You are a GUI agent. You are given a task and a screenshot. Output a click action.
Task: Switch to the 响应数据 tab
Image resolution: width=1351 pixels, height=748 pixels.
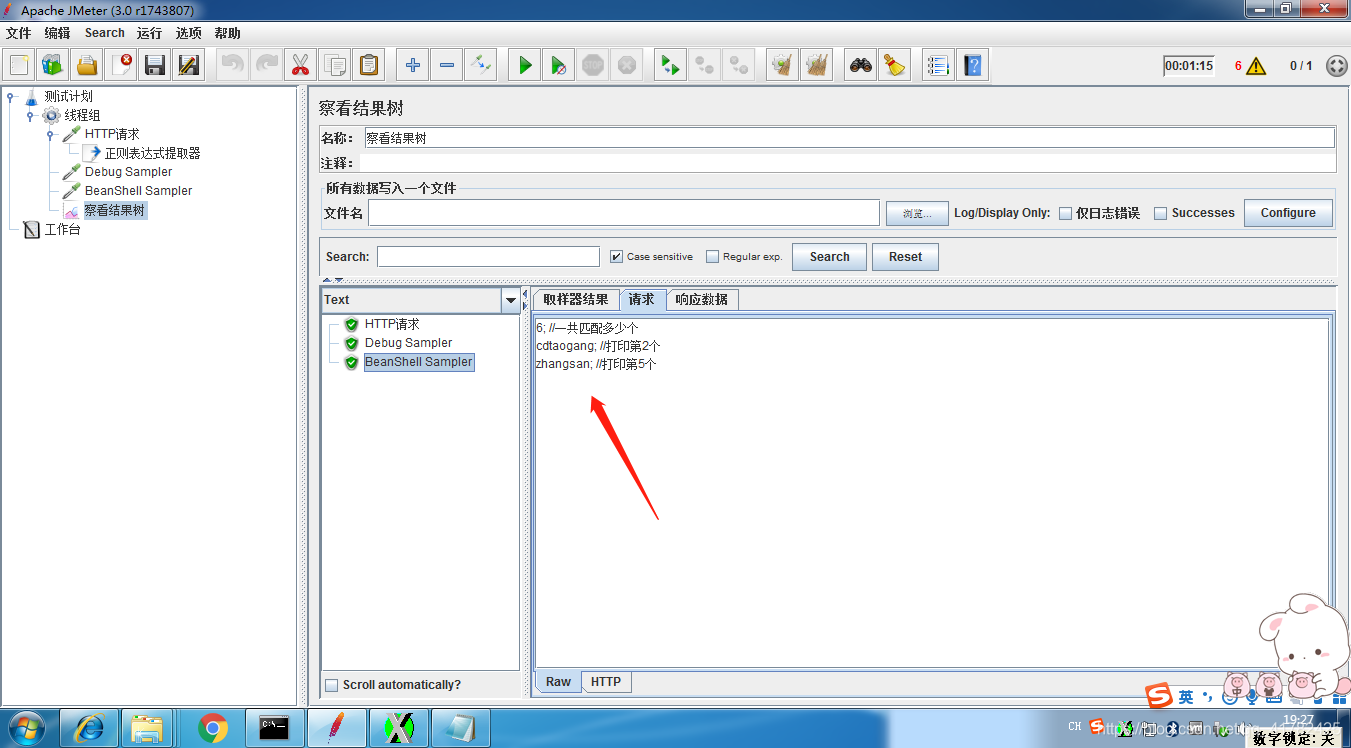(x=702, y=300)
